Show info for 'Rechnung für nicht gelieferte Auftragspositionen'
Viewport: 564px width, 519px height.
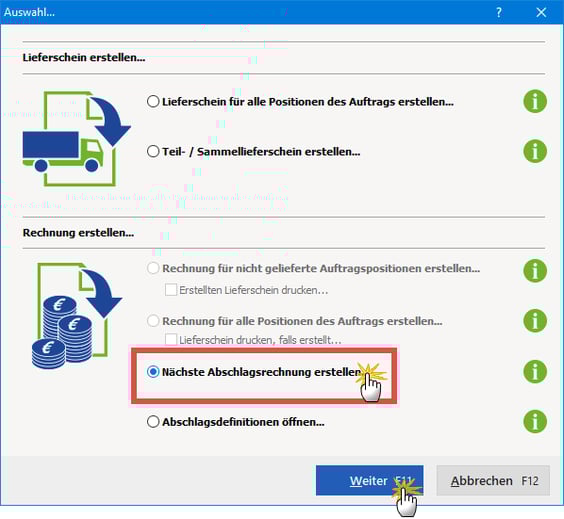pyautogui.click(x=535, y=270)
